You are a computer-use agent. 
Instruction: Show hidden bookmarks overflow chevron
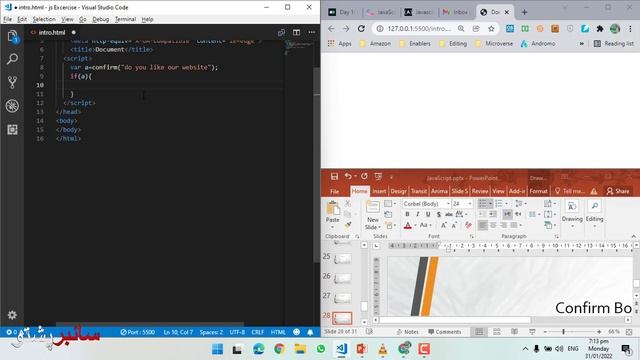[x=582, y=43]
